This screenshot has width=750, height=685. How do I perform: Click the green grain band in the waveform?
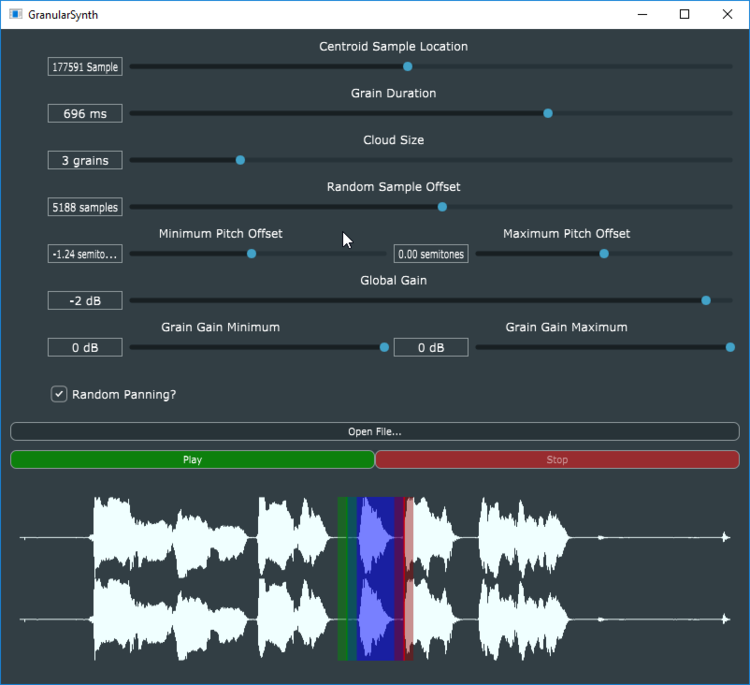click(342, 579)
